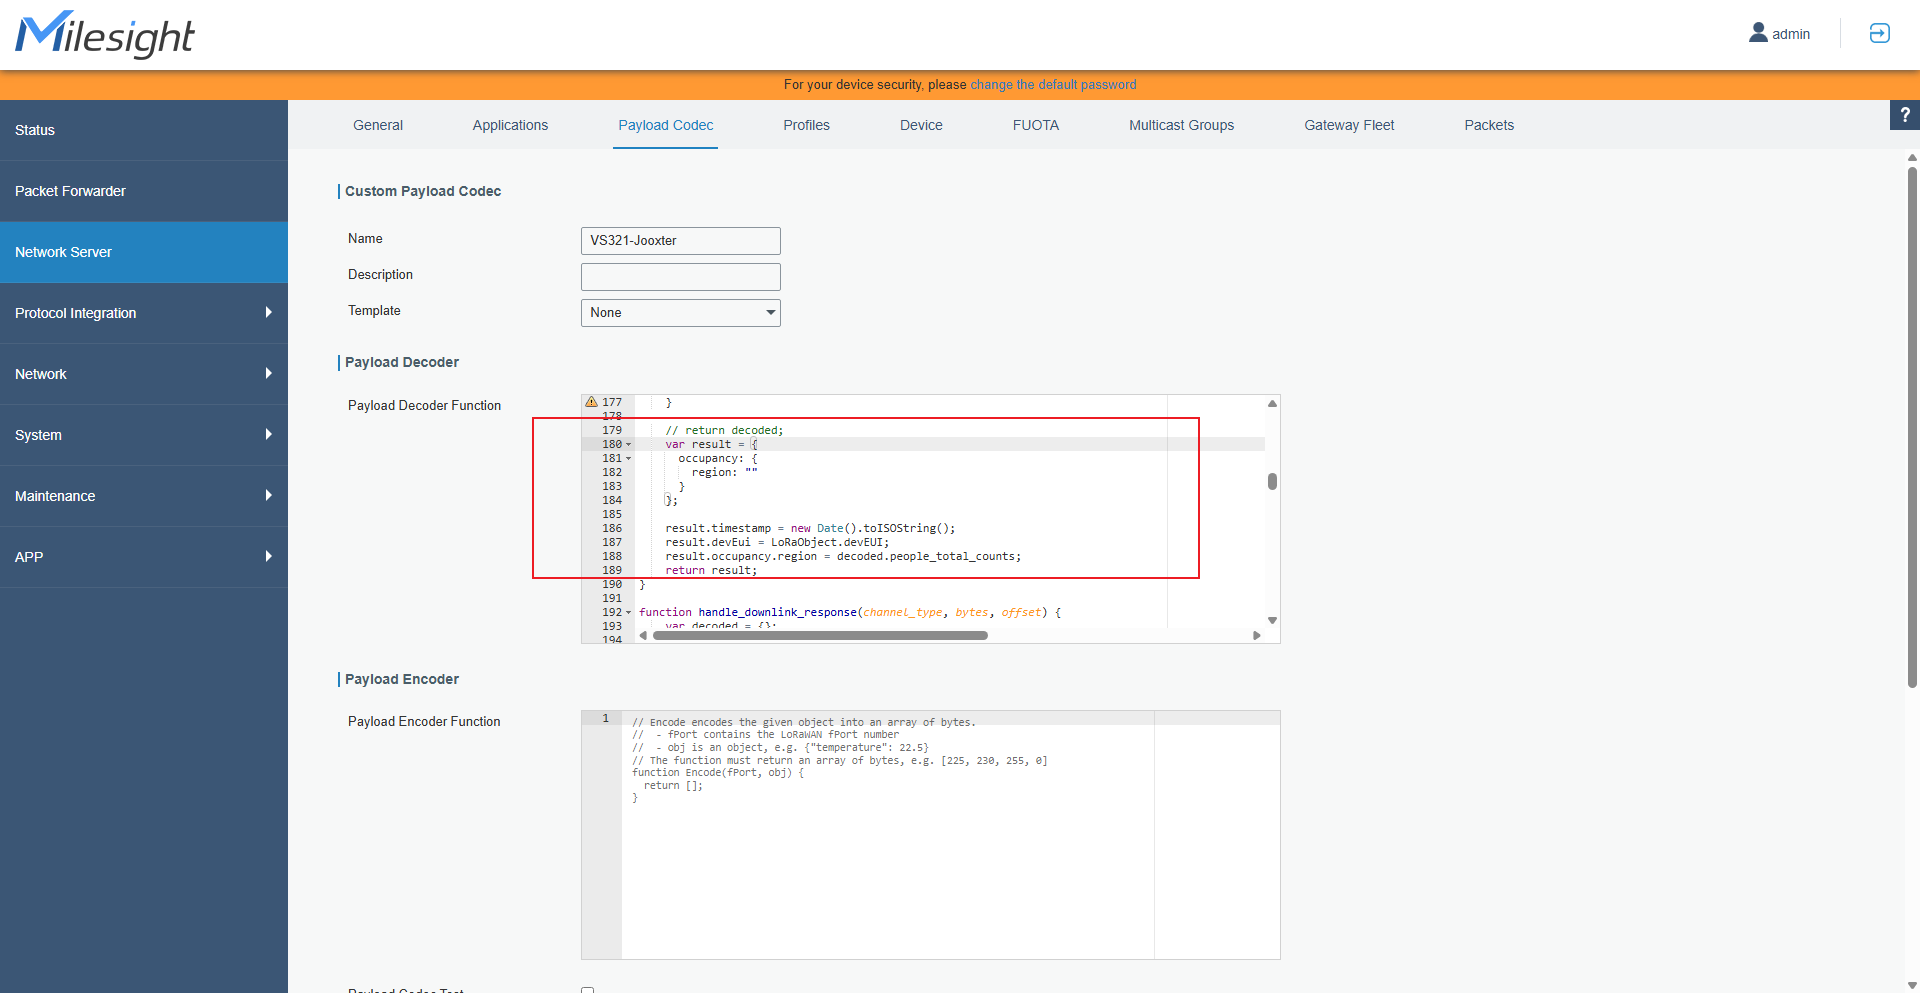Click the Payload Decoder section heading
The width and height of the screenshot is (1920, 993).
pos(402,362)
